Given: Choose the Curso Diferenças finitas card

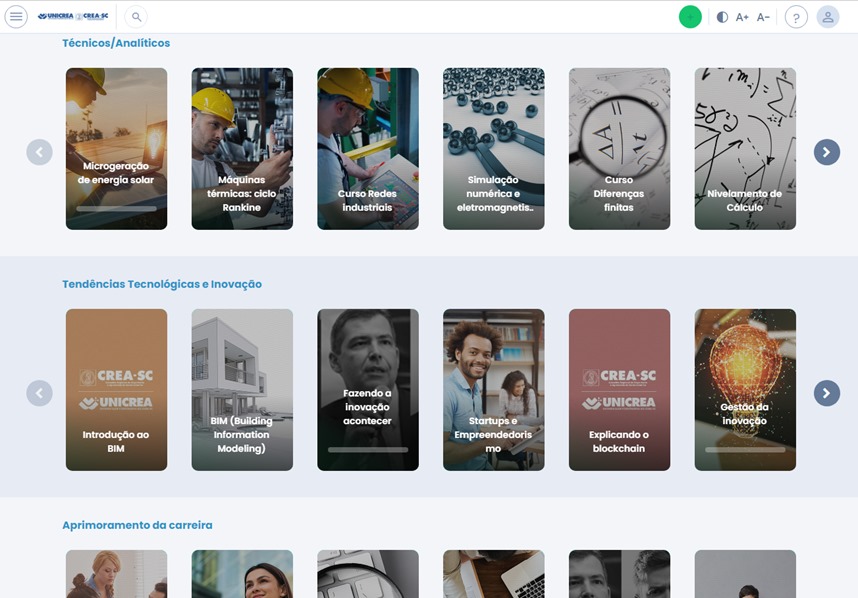Looking at the screenshot, I should point(619,149).
